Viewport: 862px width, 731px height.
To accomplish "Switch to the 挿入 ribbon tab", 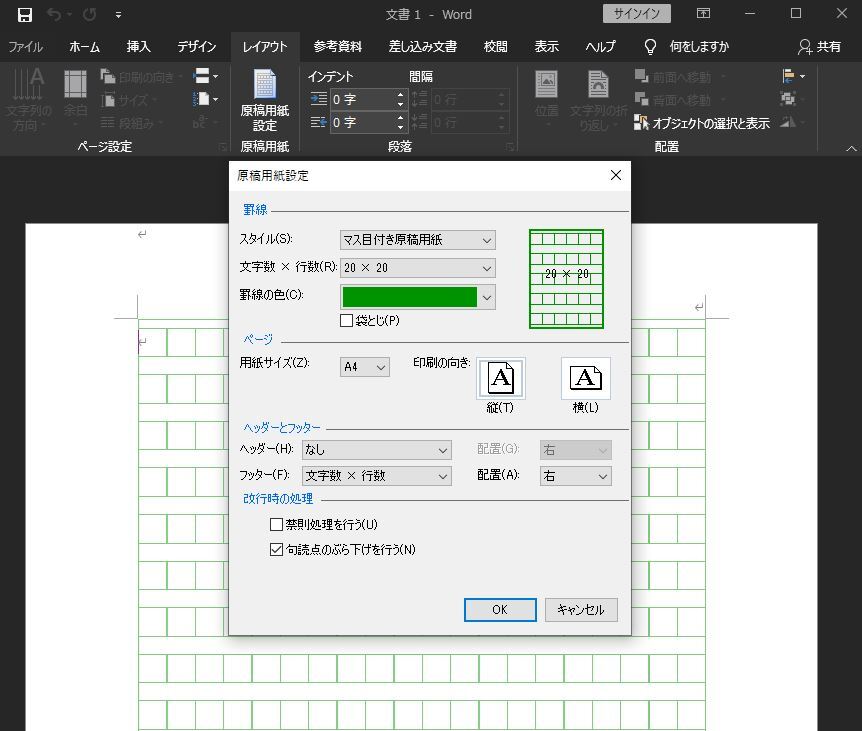I will click(139, 46).
